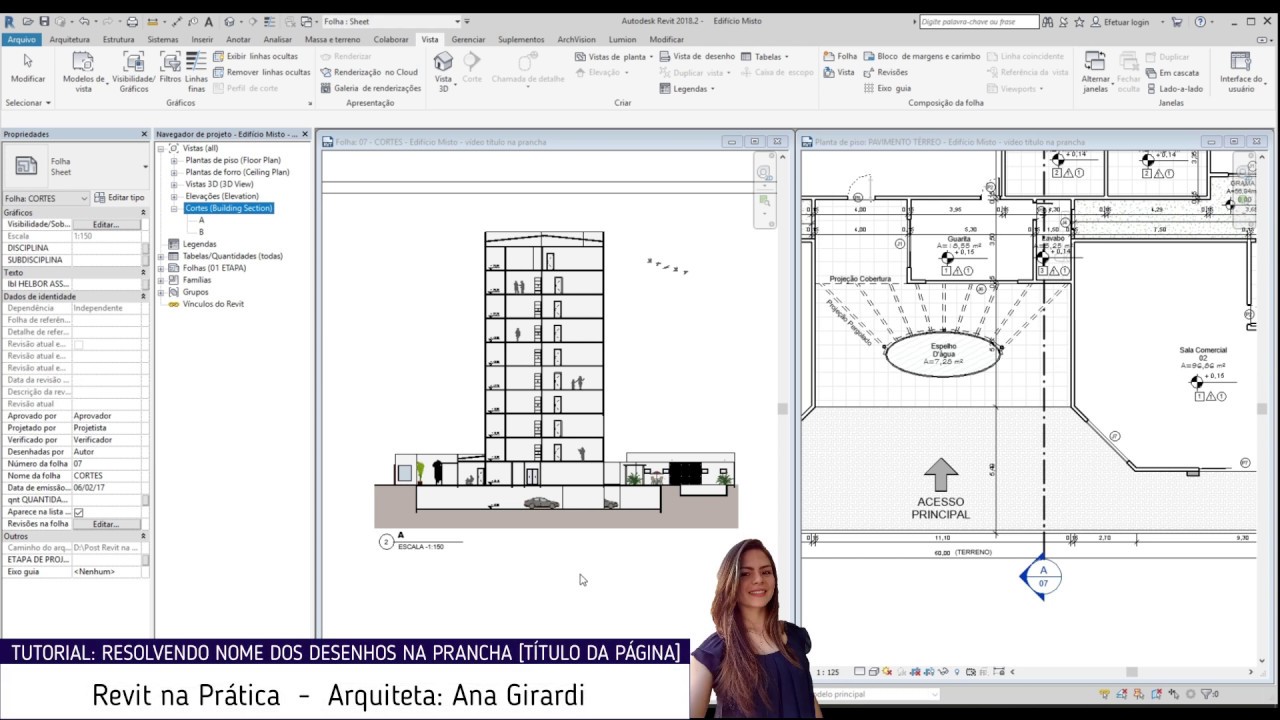Select section B in project browser
1280x720 pixels.
click(201, 232)
